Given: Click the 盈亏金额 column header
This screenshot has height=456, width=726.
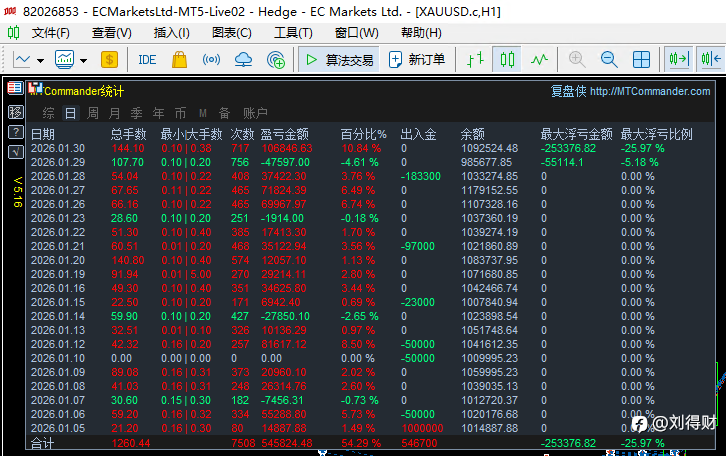Looking at the screenshot, I should [284, 134].
